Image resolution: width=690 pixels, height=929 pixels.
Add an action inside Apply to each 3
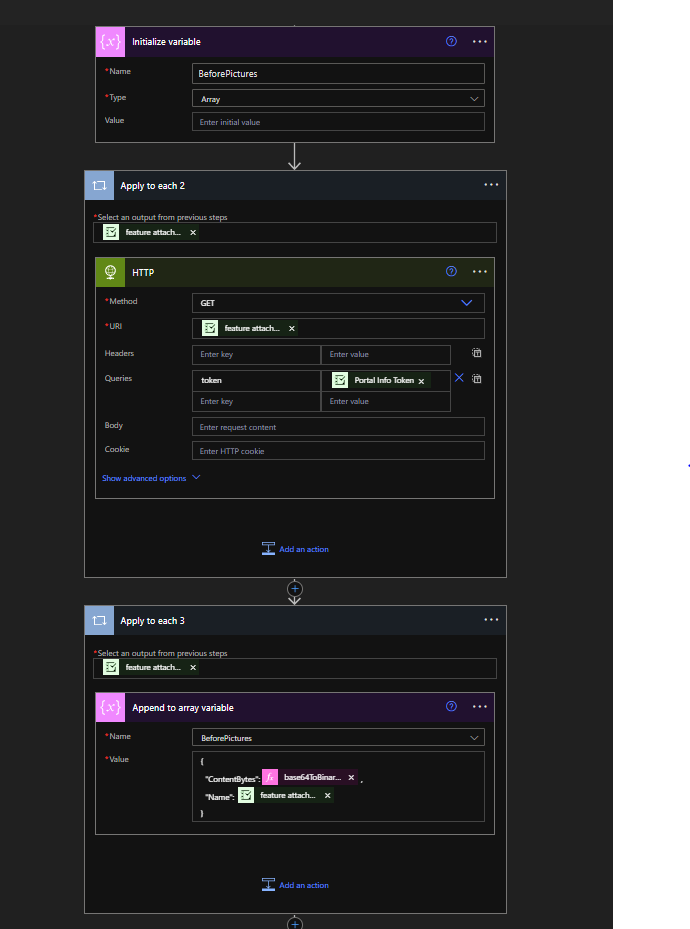pos(296,885)
